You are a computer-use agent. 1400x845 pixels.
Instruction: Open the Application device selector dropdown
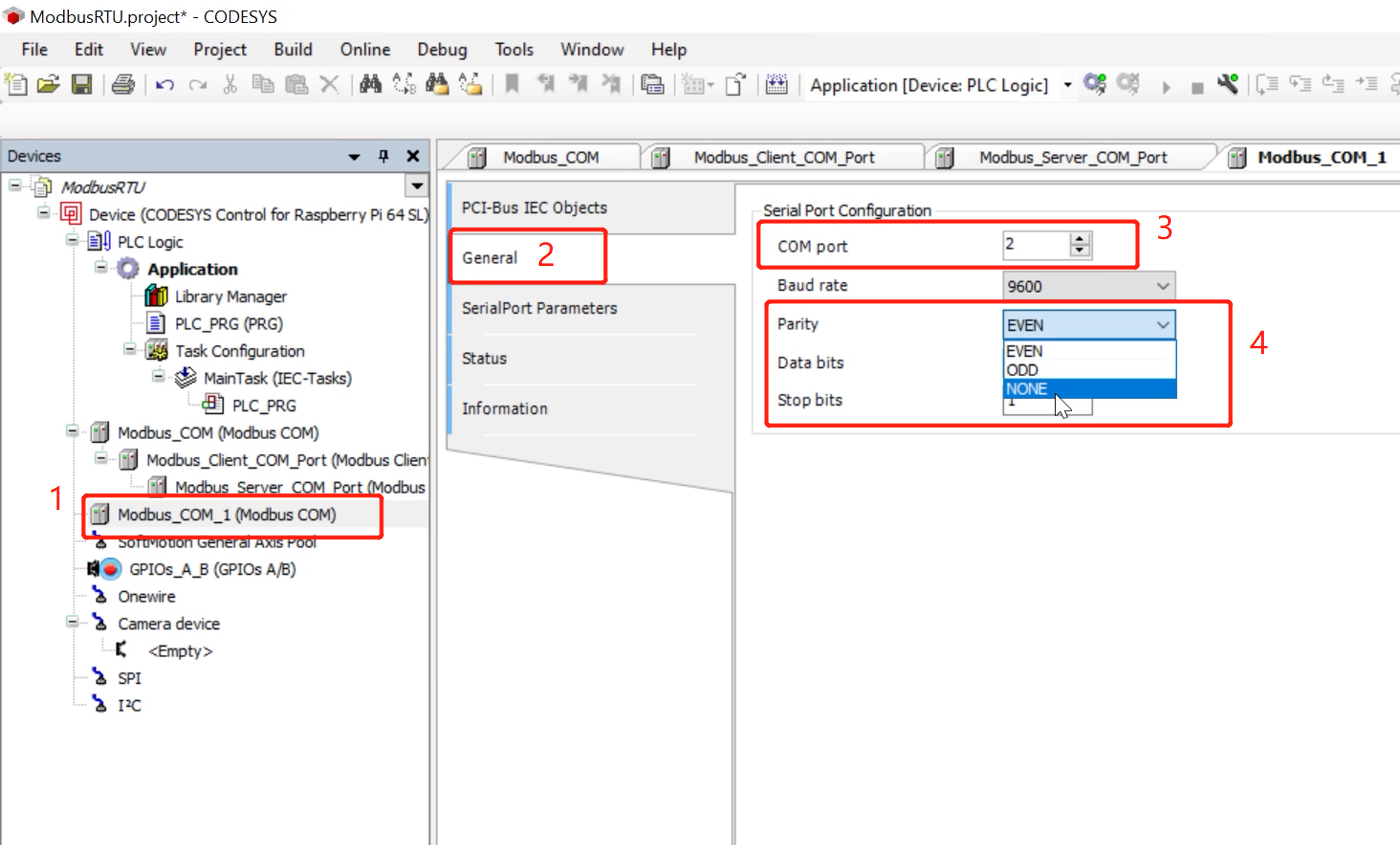tap(1068, 86)
